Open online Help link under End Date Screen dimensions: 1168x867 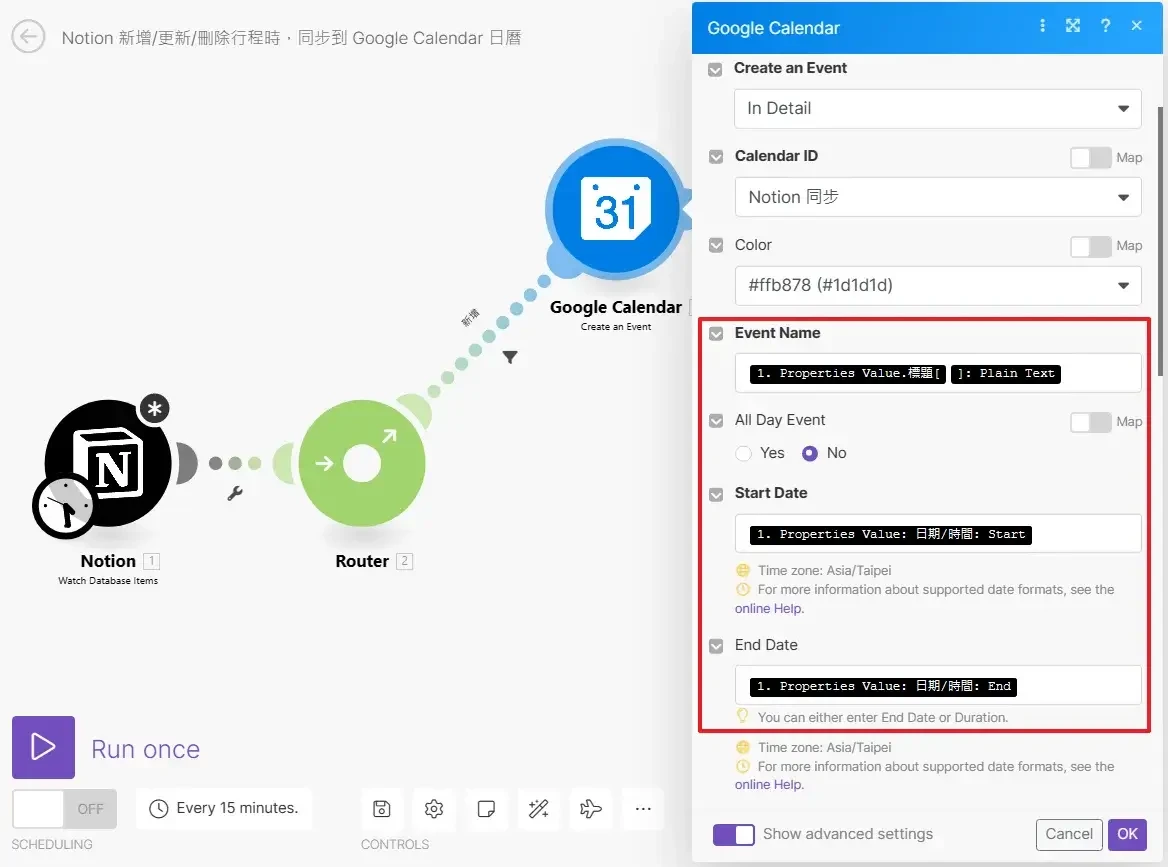[769, 784]
